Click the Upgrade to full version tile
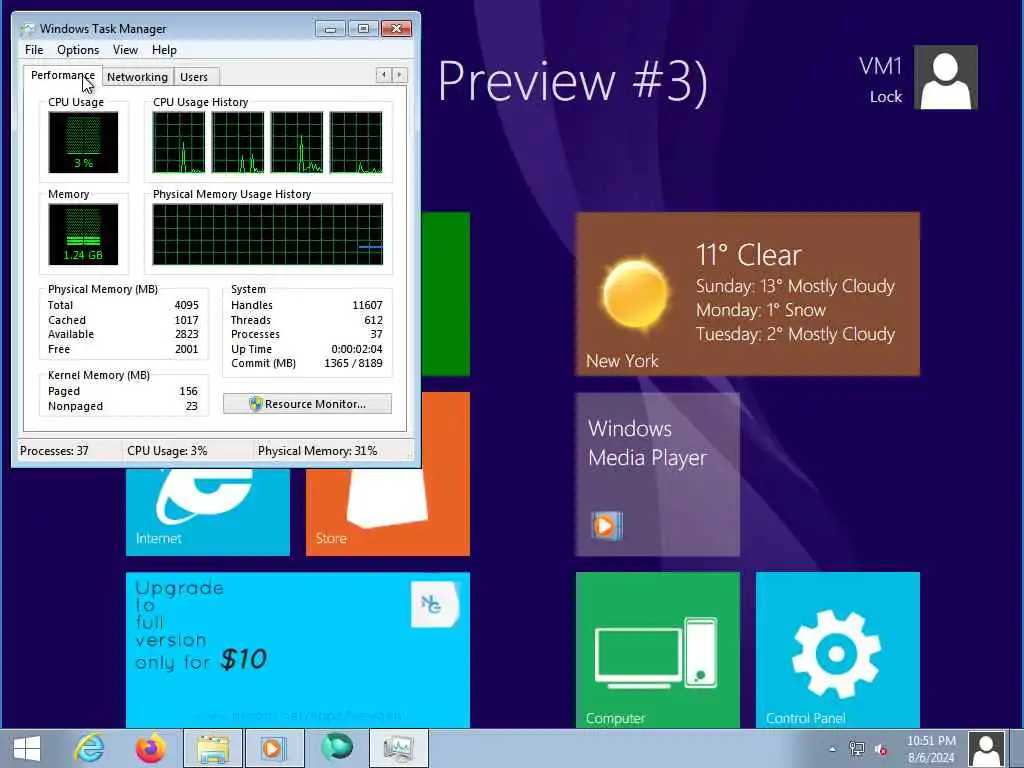Image resolution: width=1024 pixels, height=768 pixels. click(298, 650)
